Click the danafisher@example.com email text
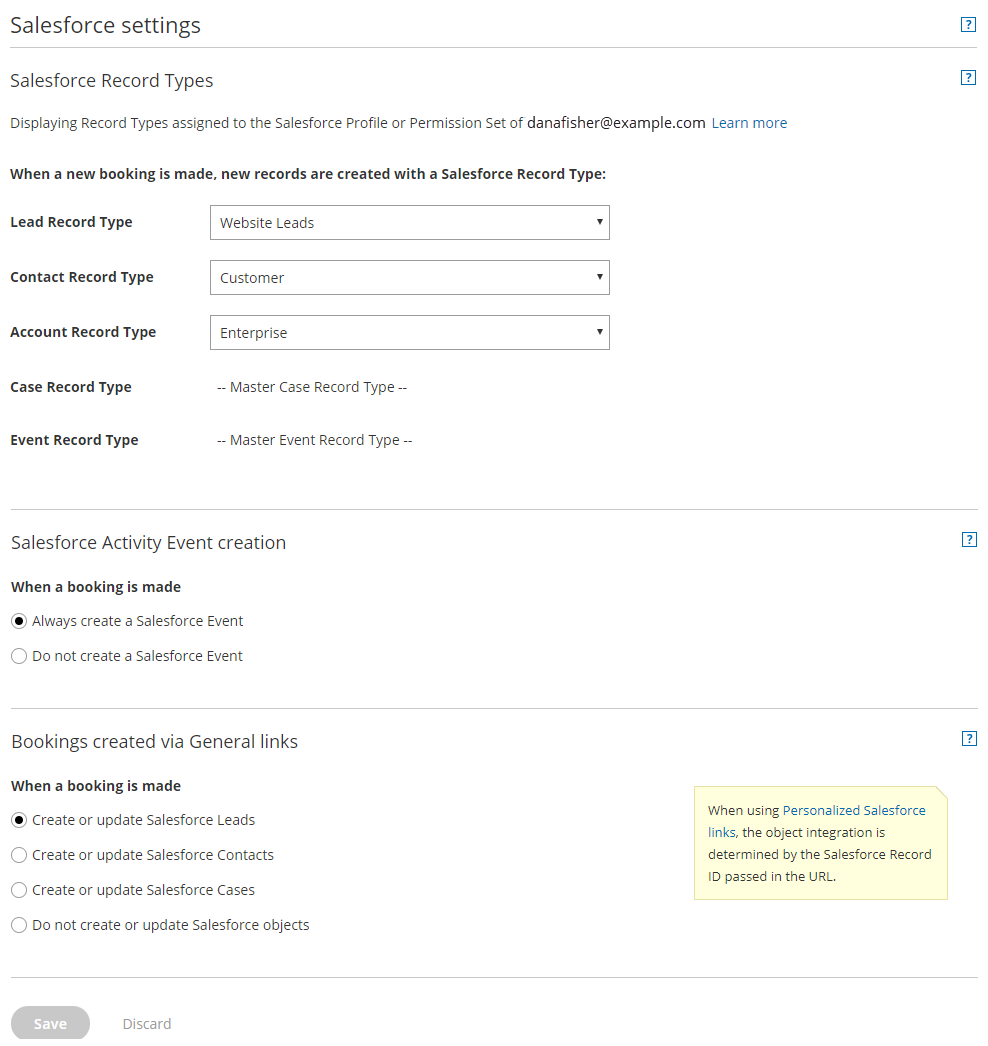The image size is (988, 1046). pos(616,123)
